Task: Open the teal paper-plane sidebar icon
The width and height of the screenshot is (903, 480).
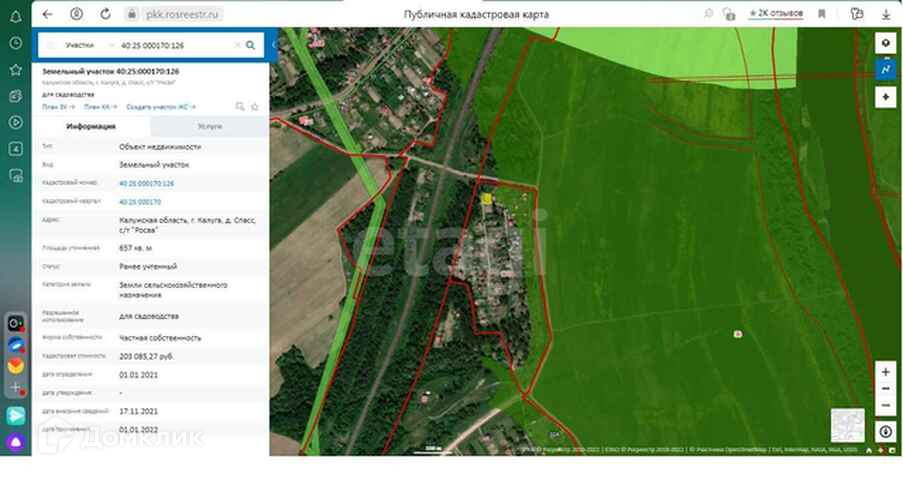Action: point(16,415)
